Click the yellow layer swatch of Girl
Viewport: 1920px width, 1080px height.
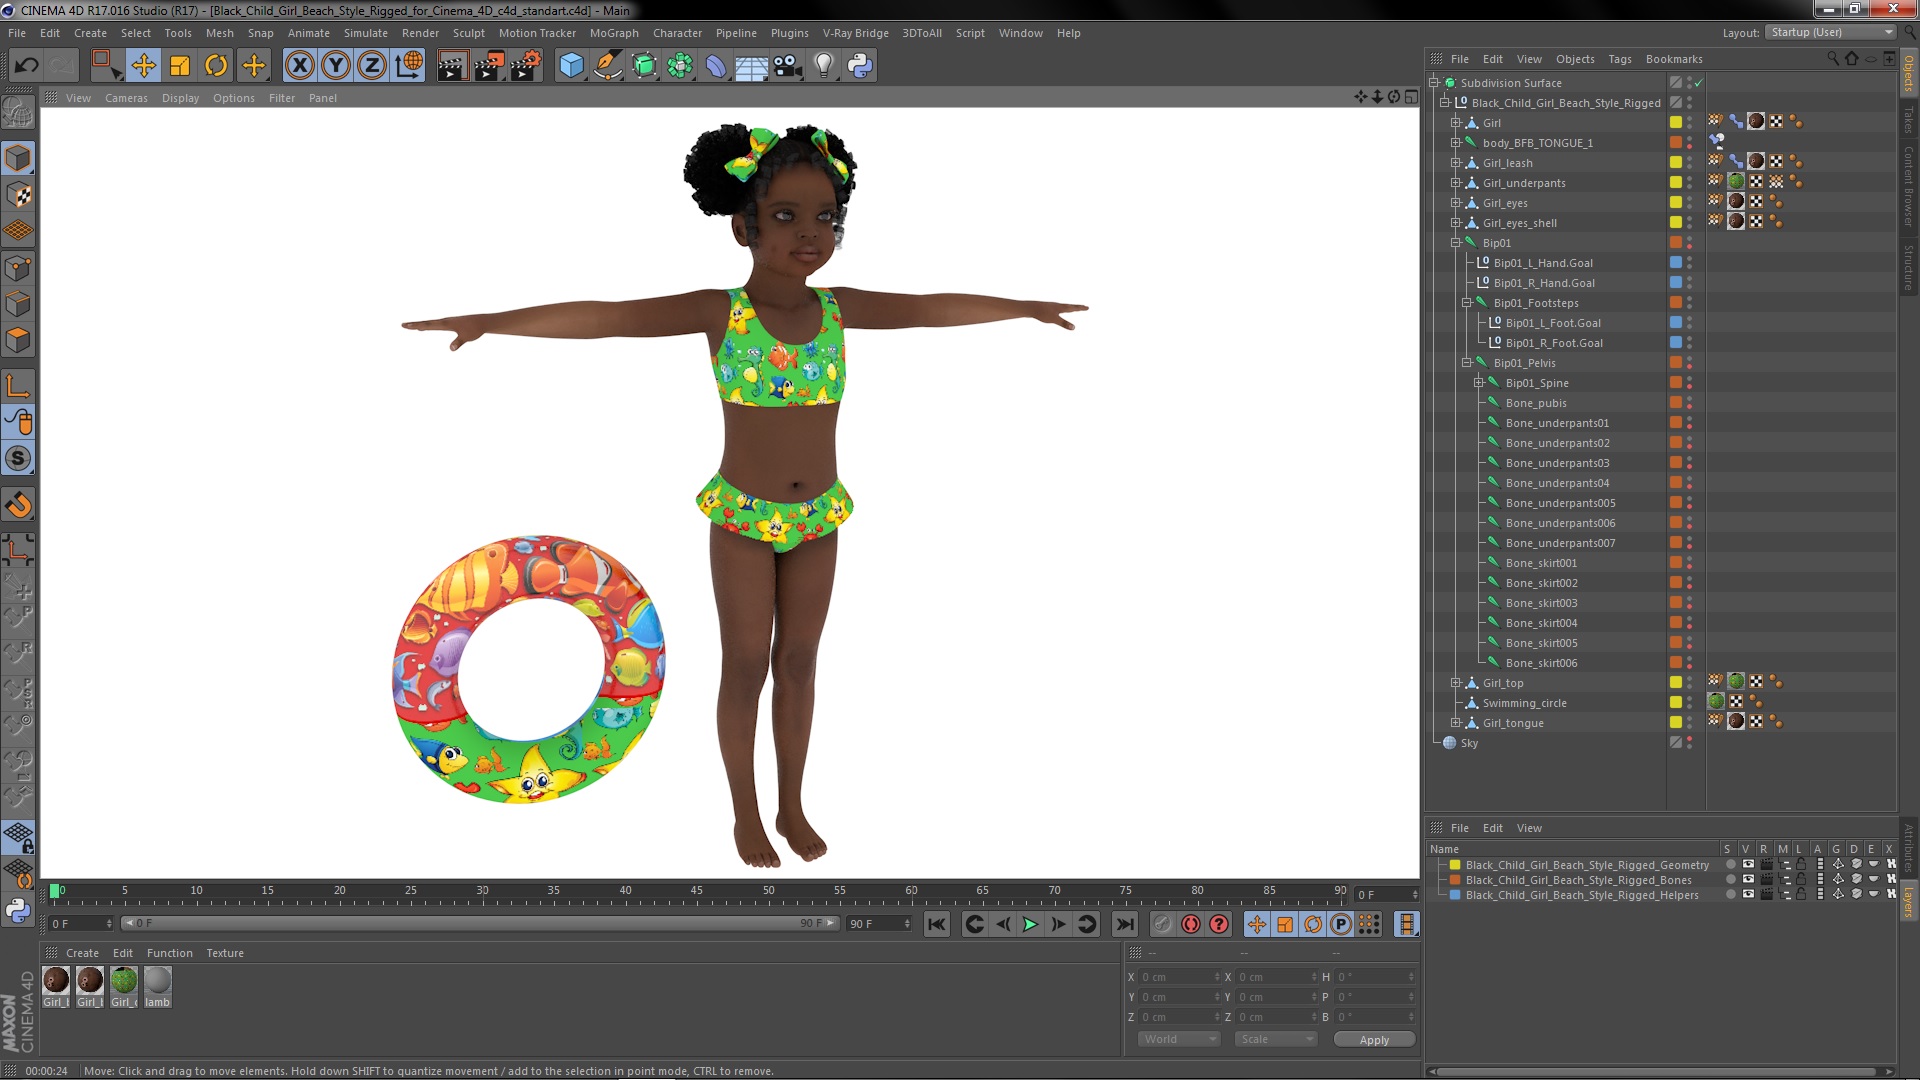click(x=1676, y=122)
